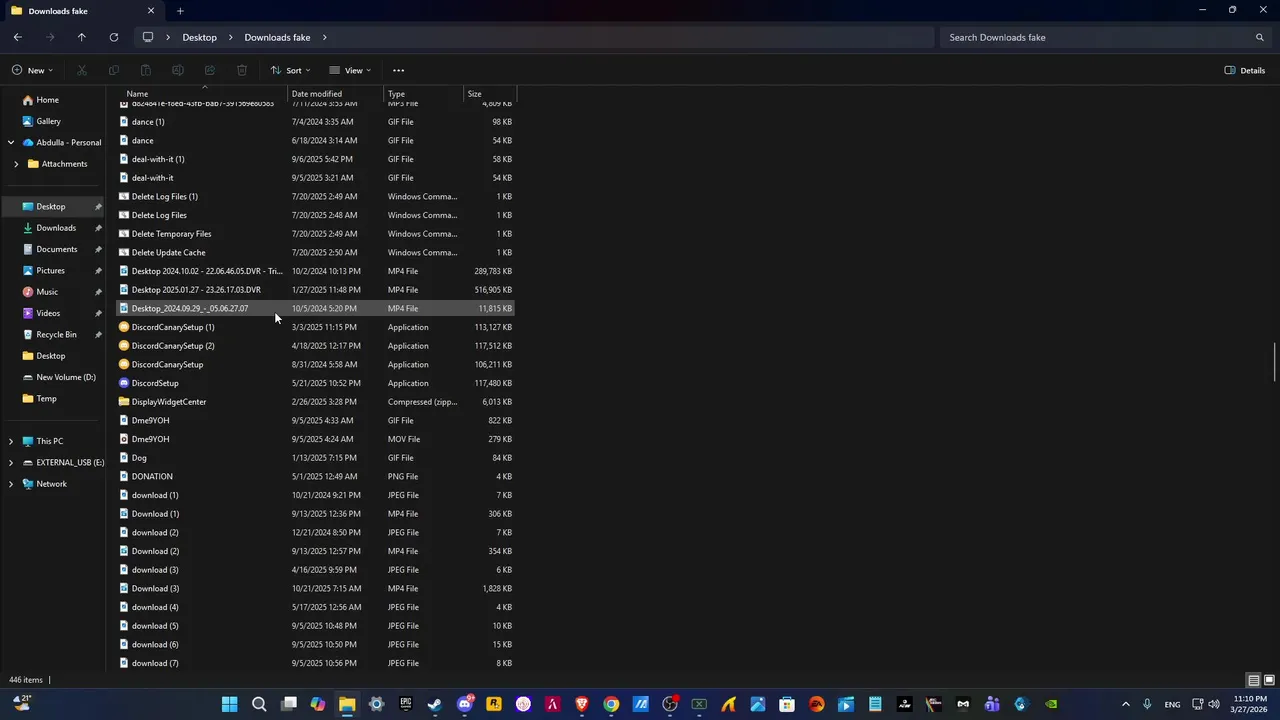This screenshot has height=720, width=1280.
Task: Open Downloads in the sidebar
Action: point(56,228)
